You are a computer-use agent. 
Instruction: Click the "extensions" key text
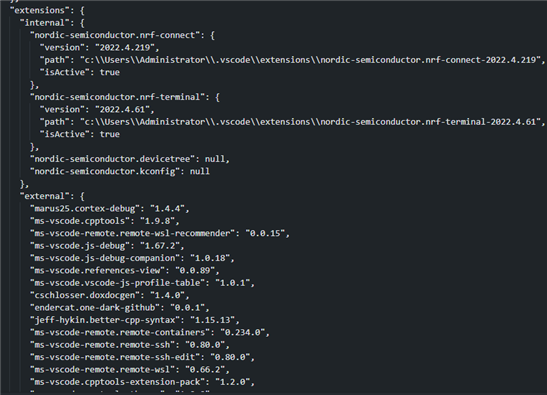37,10
